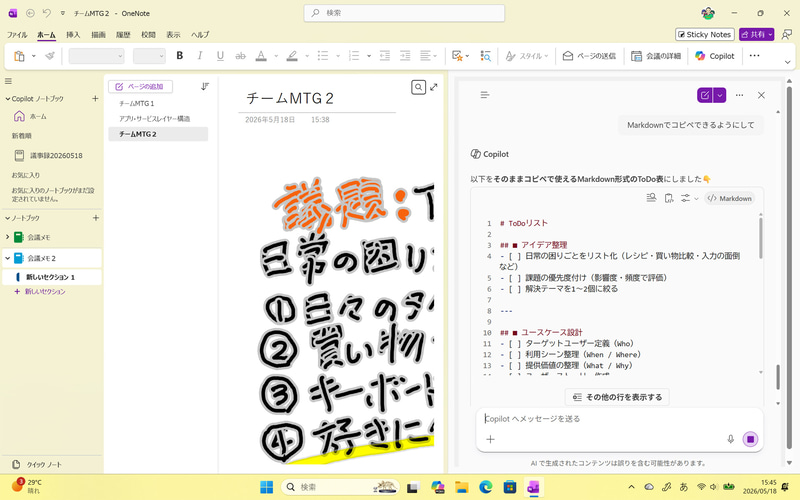Viewport: 800px width, 500px height.
Task: Open the 共有 share dropdown
Action: pos(757,34)
